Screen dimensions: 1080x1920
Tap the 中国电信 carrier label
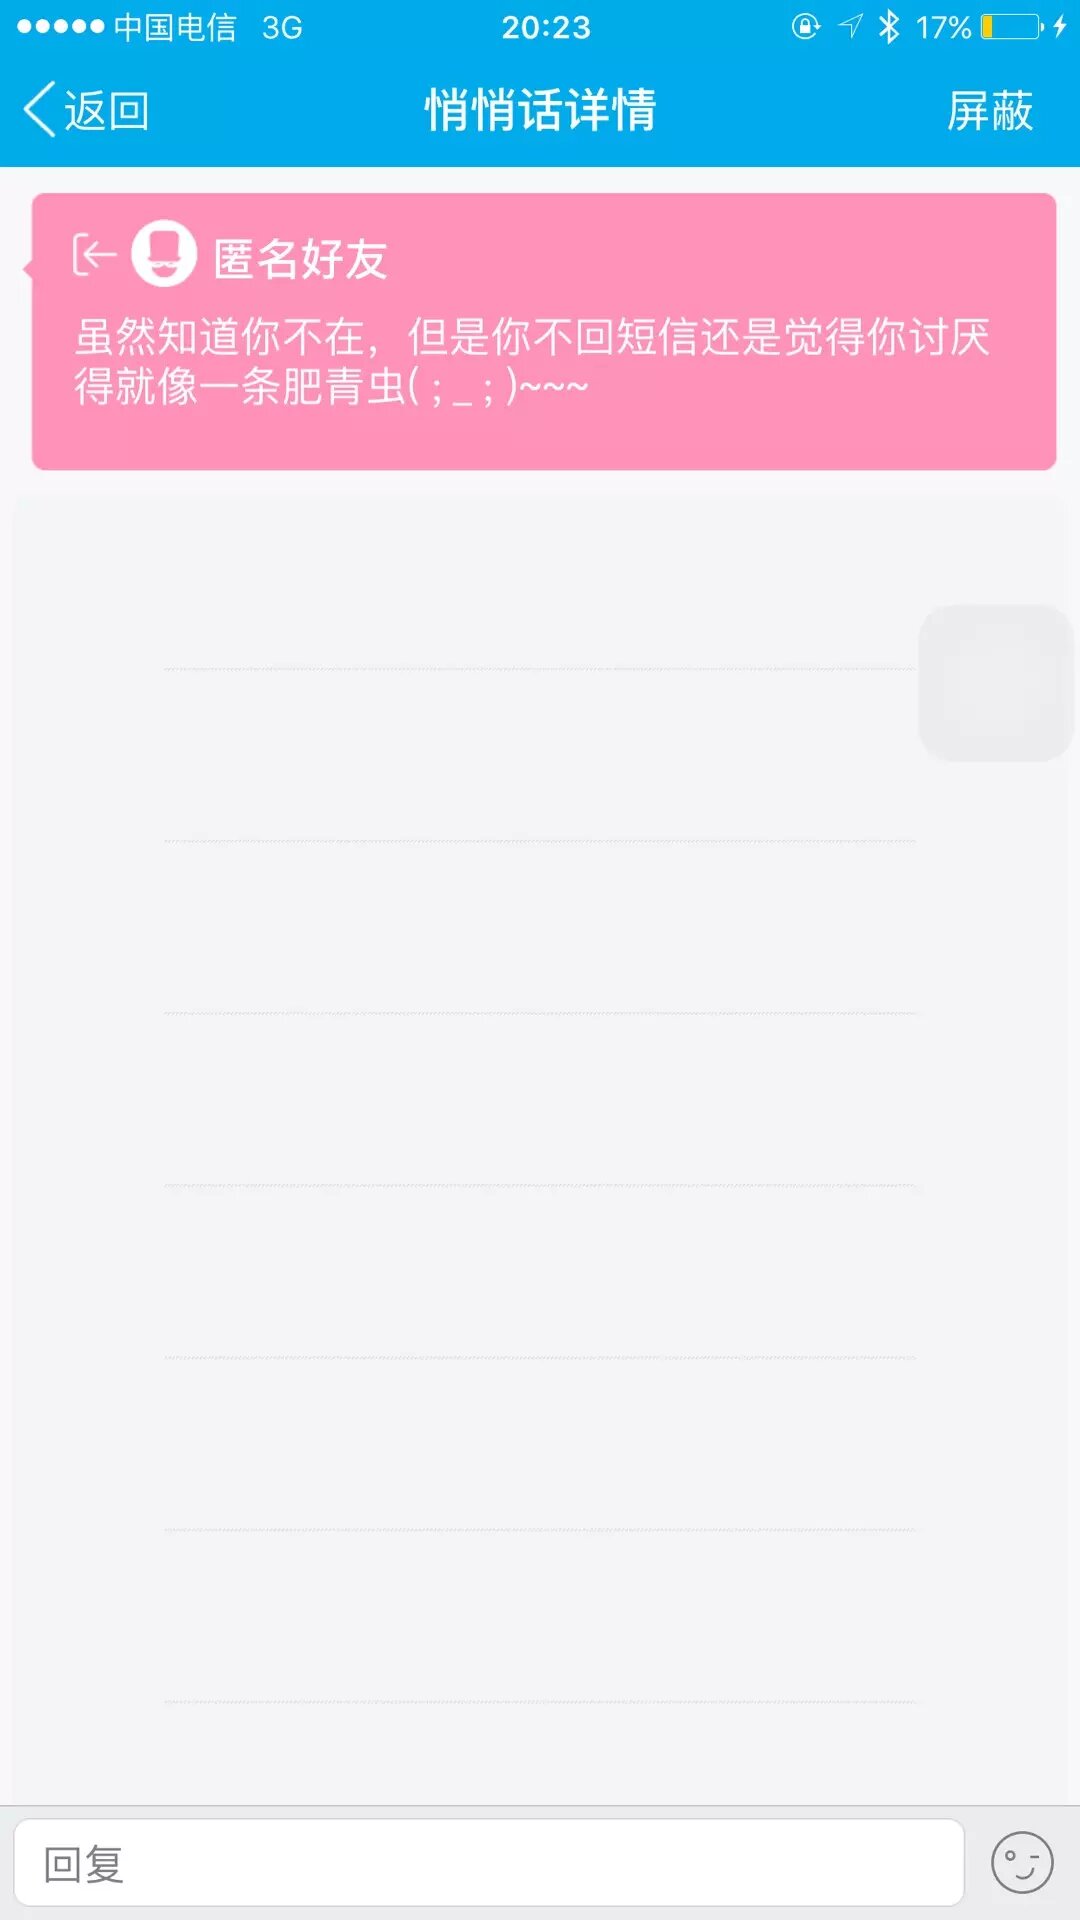[x=175, y=27]
